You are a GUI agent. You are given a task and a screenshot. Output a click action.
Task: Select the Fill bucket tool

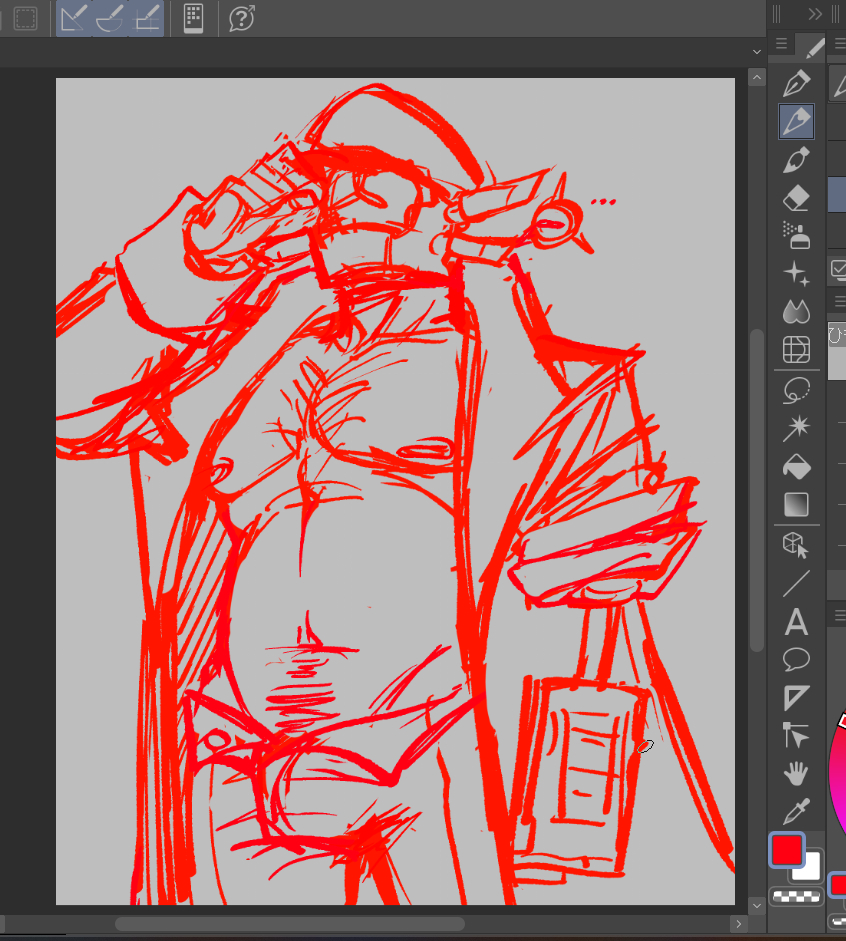click(796, 466)
